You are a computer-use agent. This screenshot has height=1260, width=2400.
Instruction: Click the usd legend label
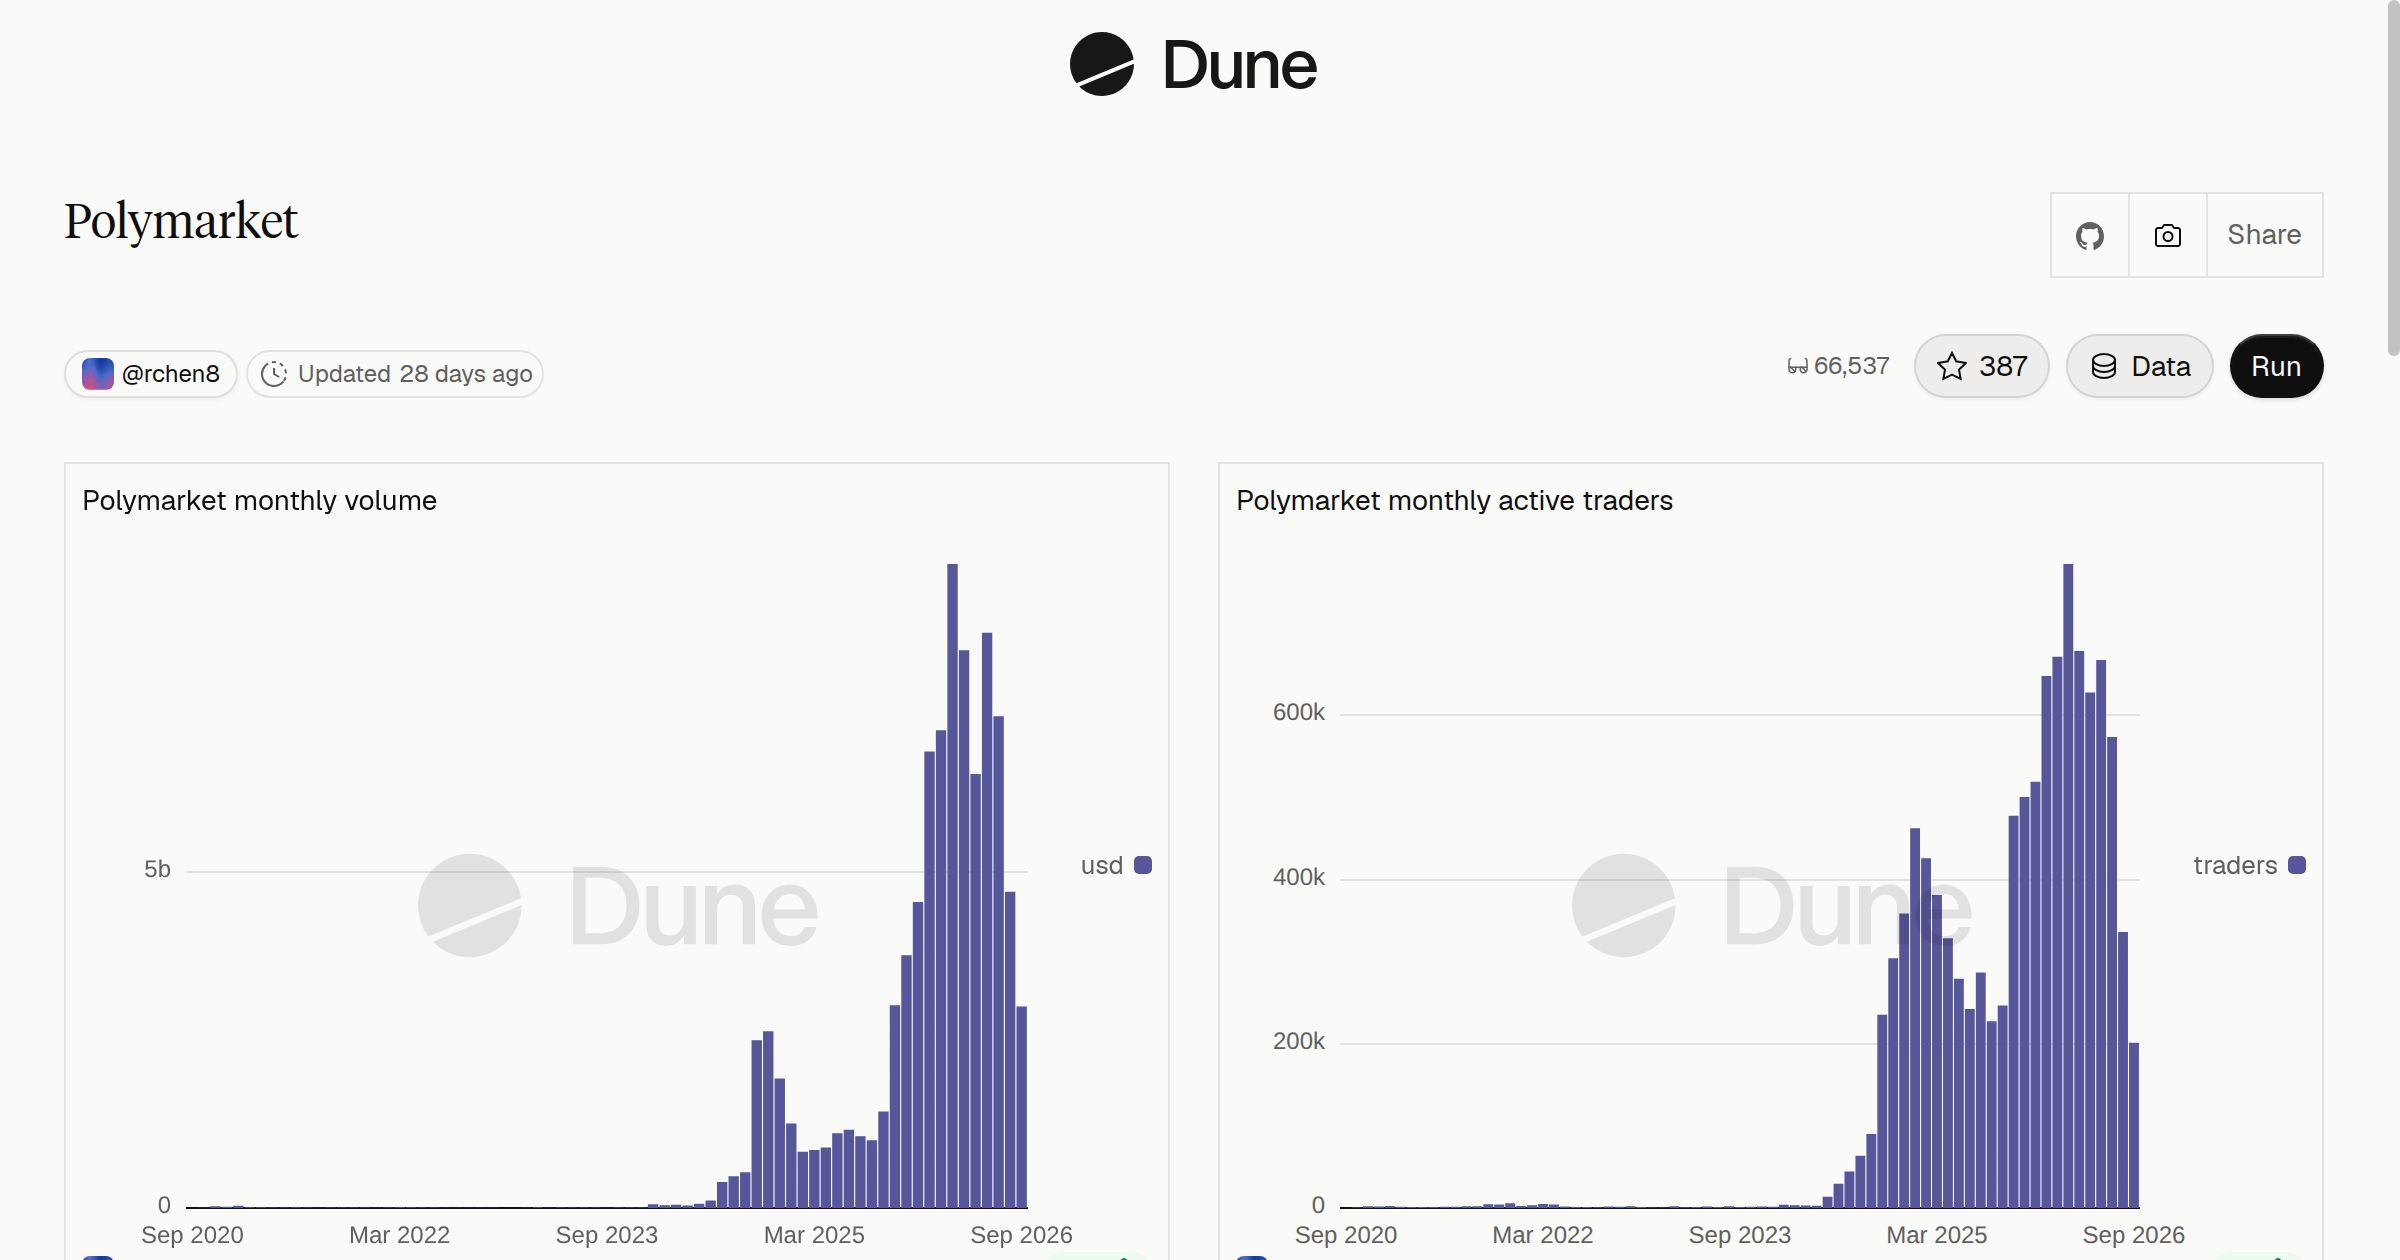(x=1101, y=865)
